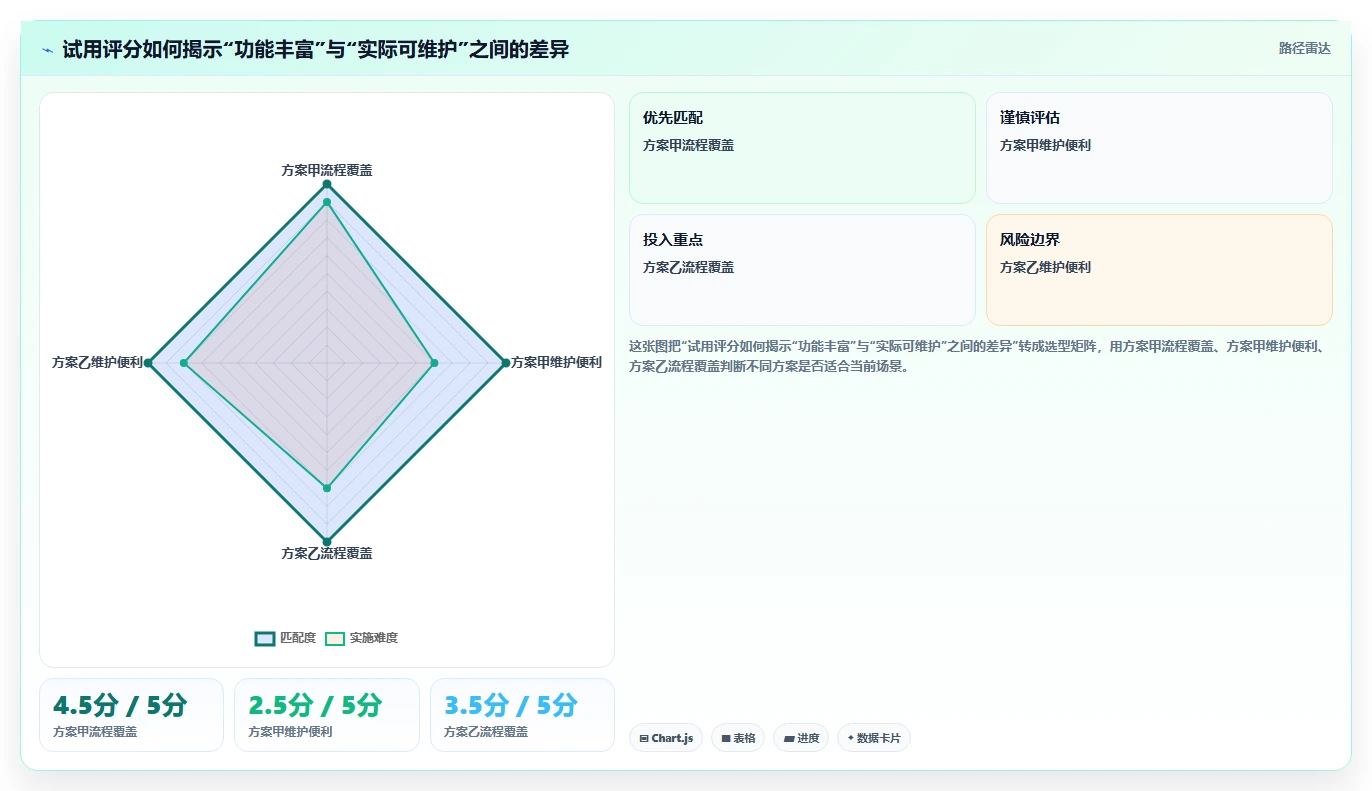The width and height of the screenshot is (1372, 791).
Task: Click the 数据卡片 tag chip
Action: point(874,738)
